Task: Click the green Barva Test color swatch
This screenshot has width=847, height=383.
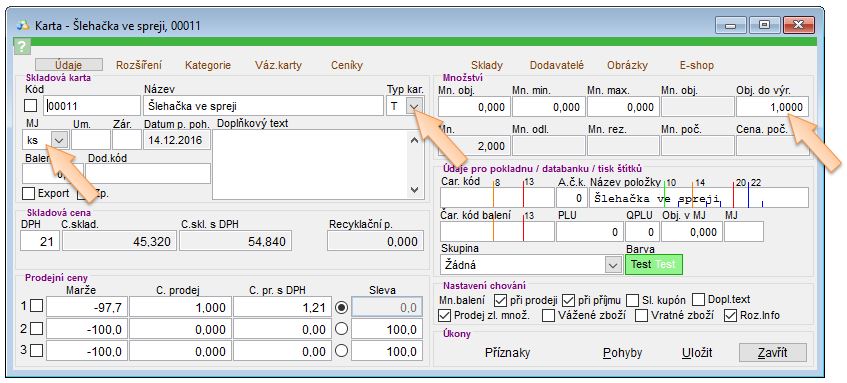Action: (654, 265)
